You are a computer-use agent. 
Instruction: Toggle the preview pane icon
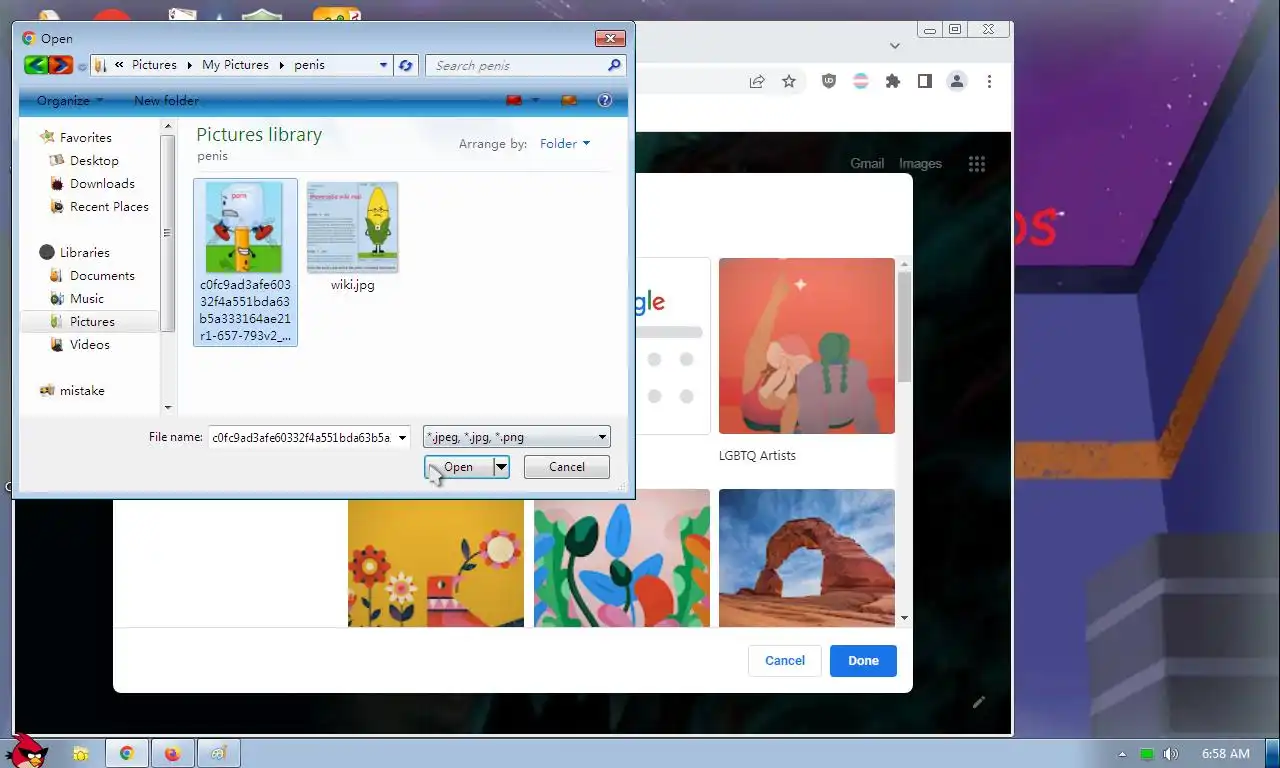tap(569, 100)
